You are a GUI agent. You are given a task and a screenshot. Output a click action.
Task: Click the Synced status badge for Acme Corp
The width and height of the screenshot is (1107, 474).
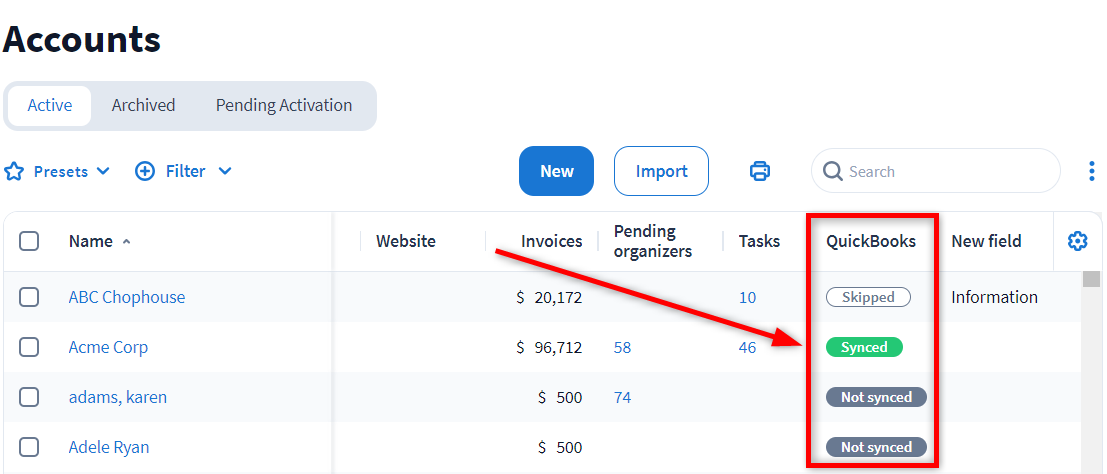[864, 347]
